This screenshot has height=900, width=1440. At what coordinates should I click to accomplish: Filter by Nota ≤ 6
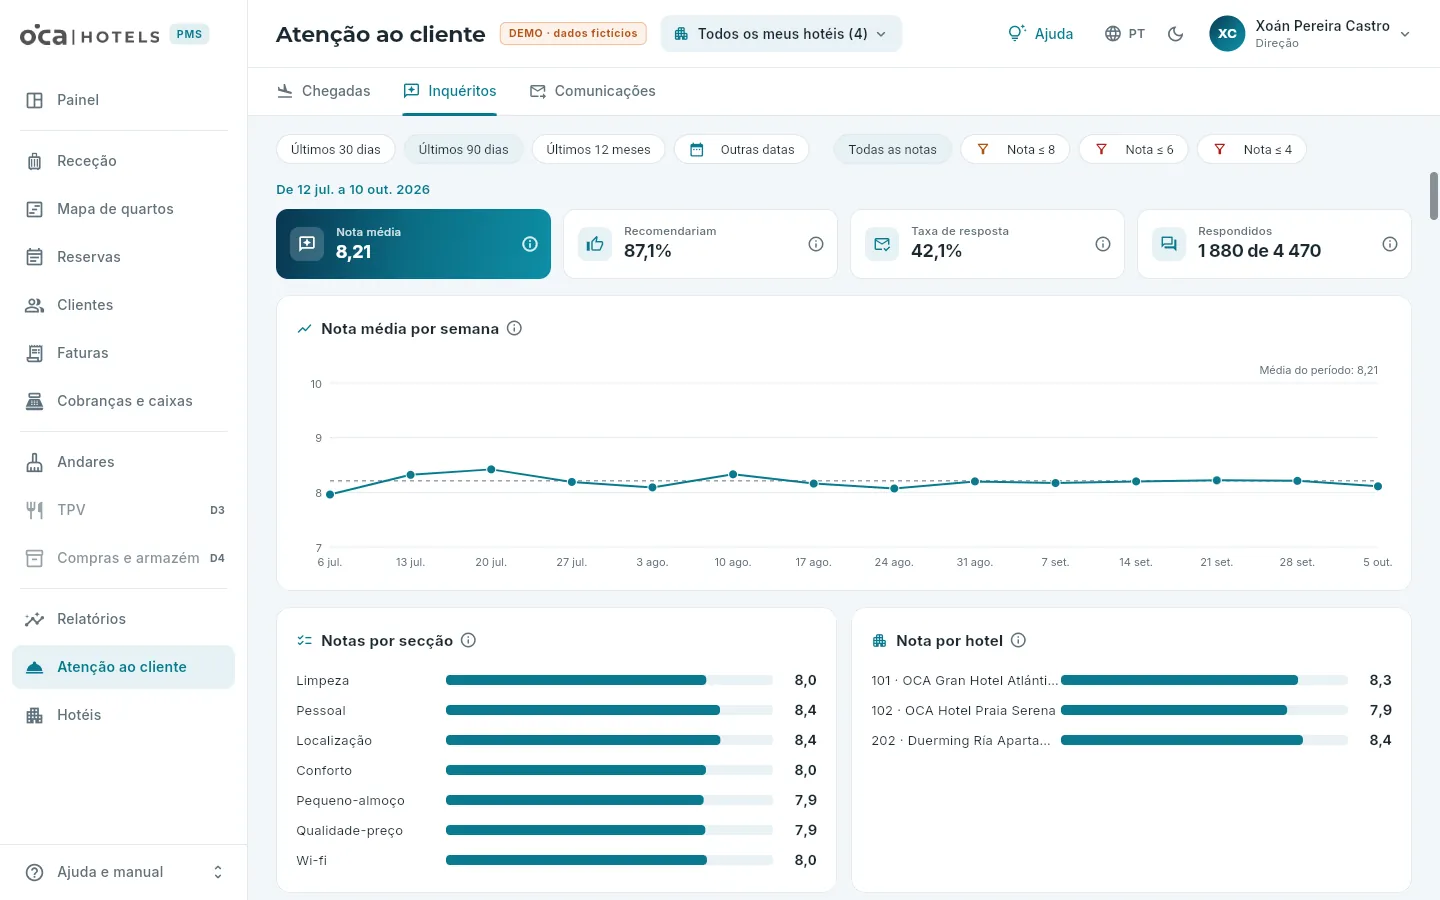pyautogui.click(x=1133, y=149)
